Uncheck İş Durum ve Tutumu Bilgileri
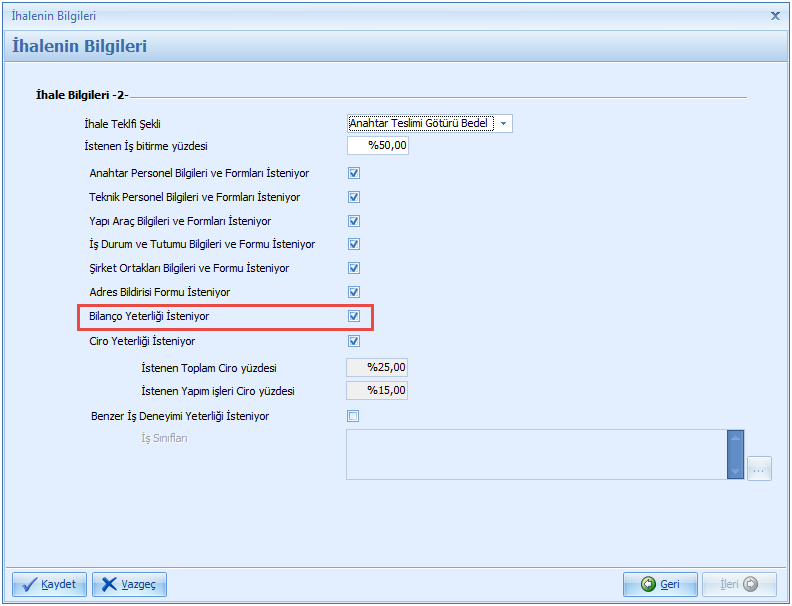Viewport: 792px width, 606px height. pyautogui.click(x=354, y=244)
